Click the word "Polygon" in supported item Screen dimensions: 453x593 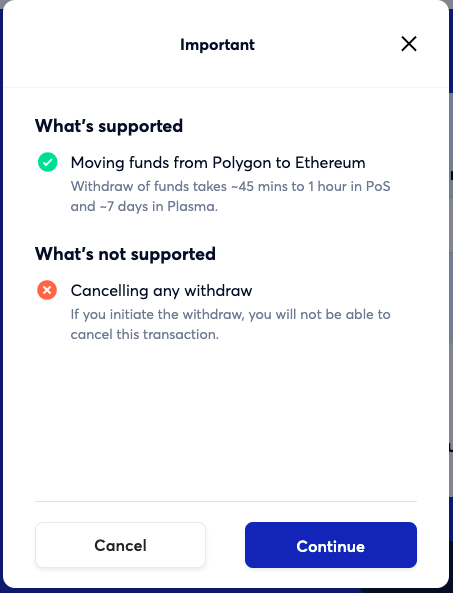click(x=242, y=163)
